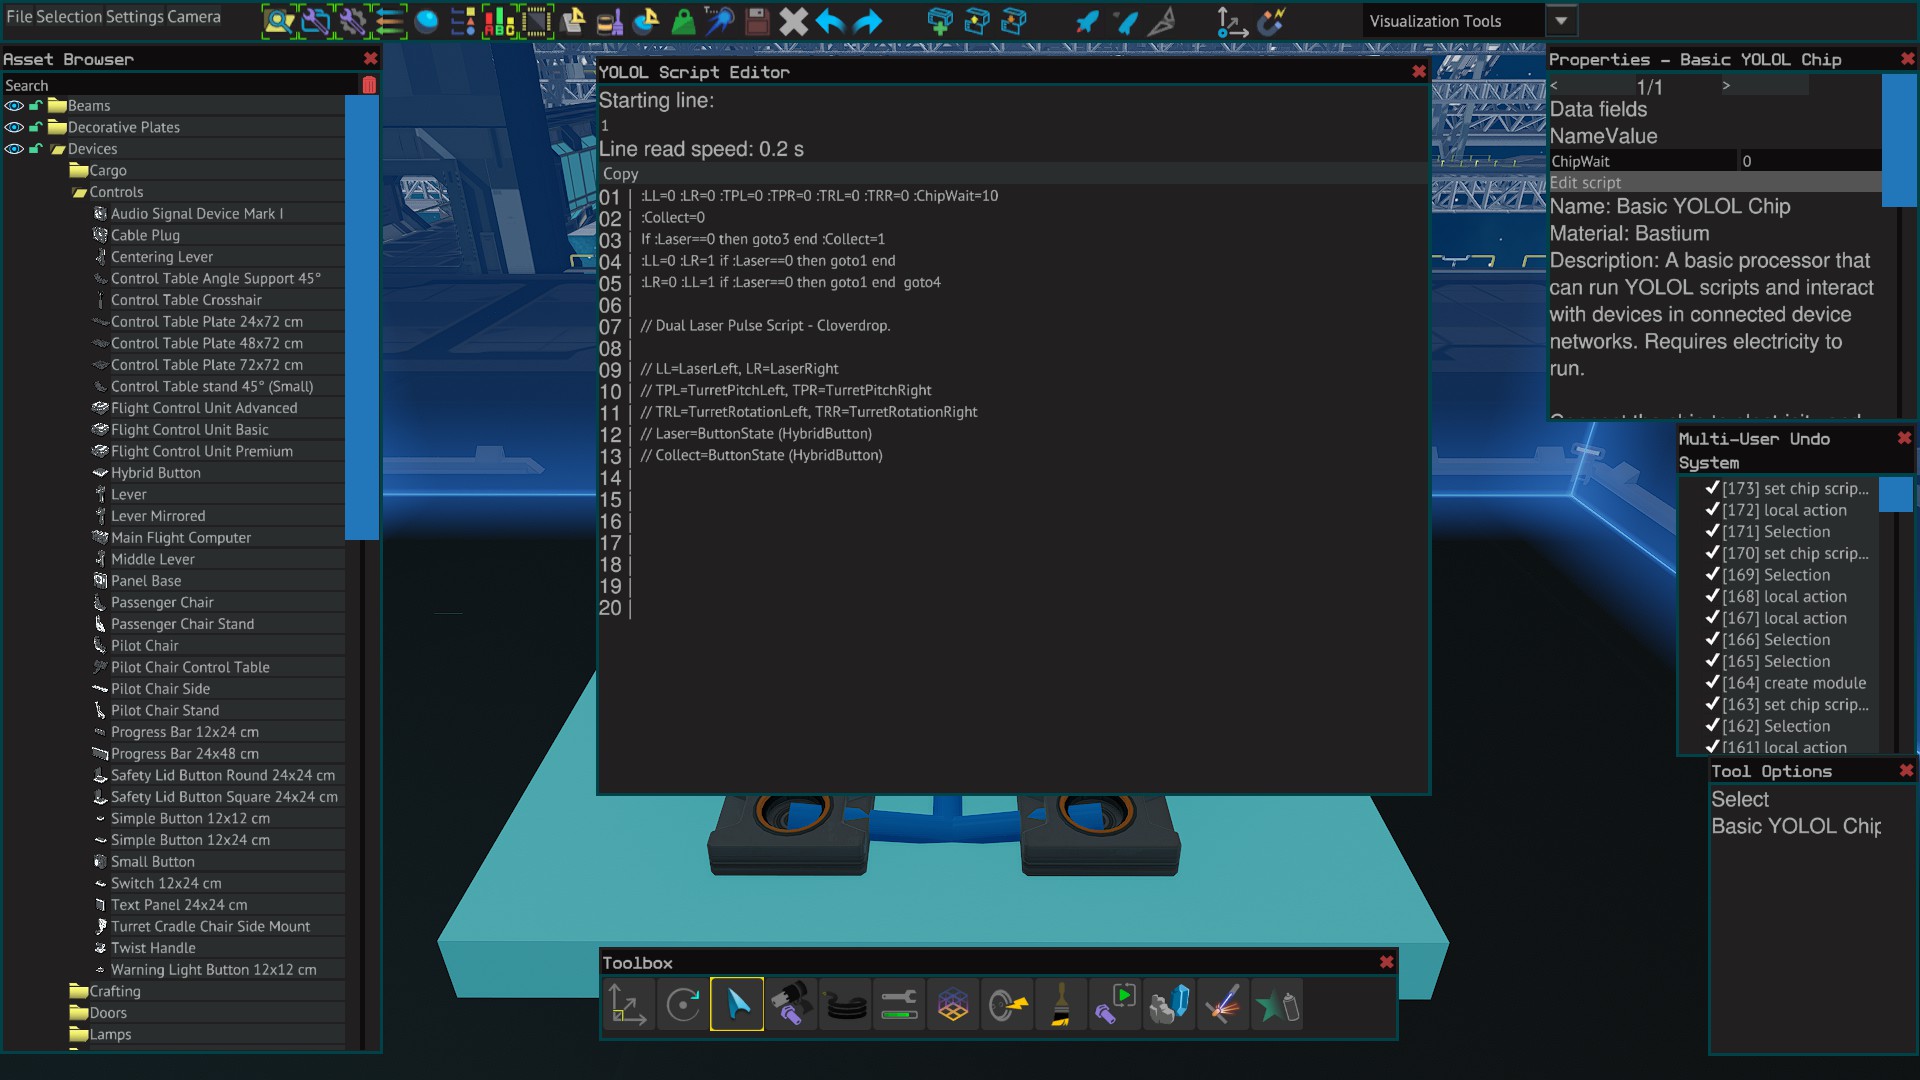The height and width of the screenshot is (1080, 1920).
Task: Click the rotate tool in Toolbox
Action: 683,1005
